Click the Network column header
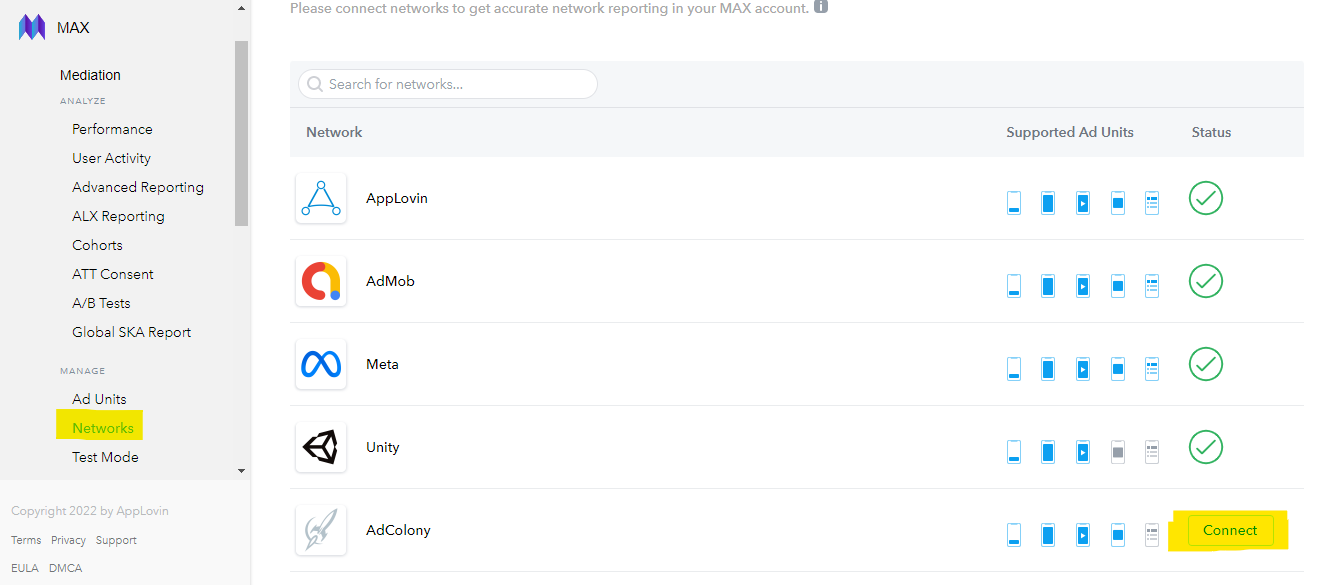The width and height of the screenshot is (1336, 585). [x=334, y=132]
